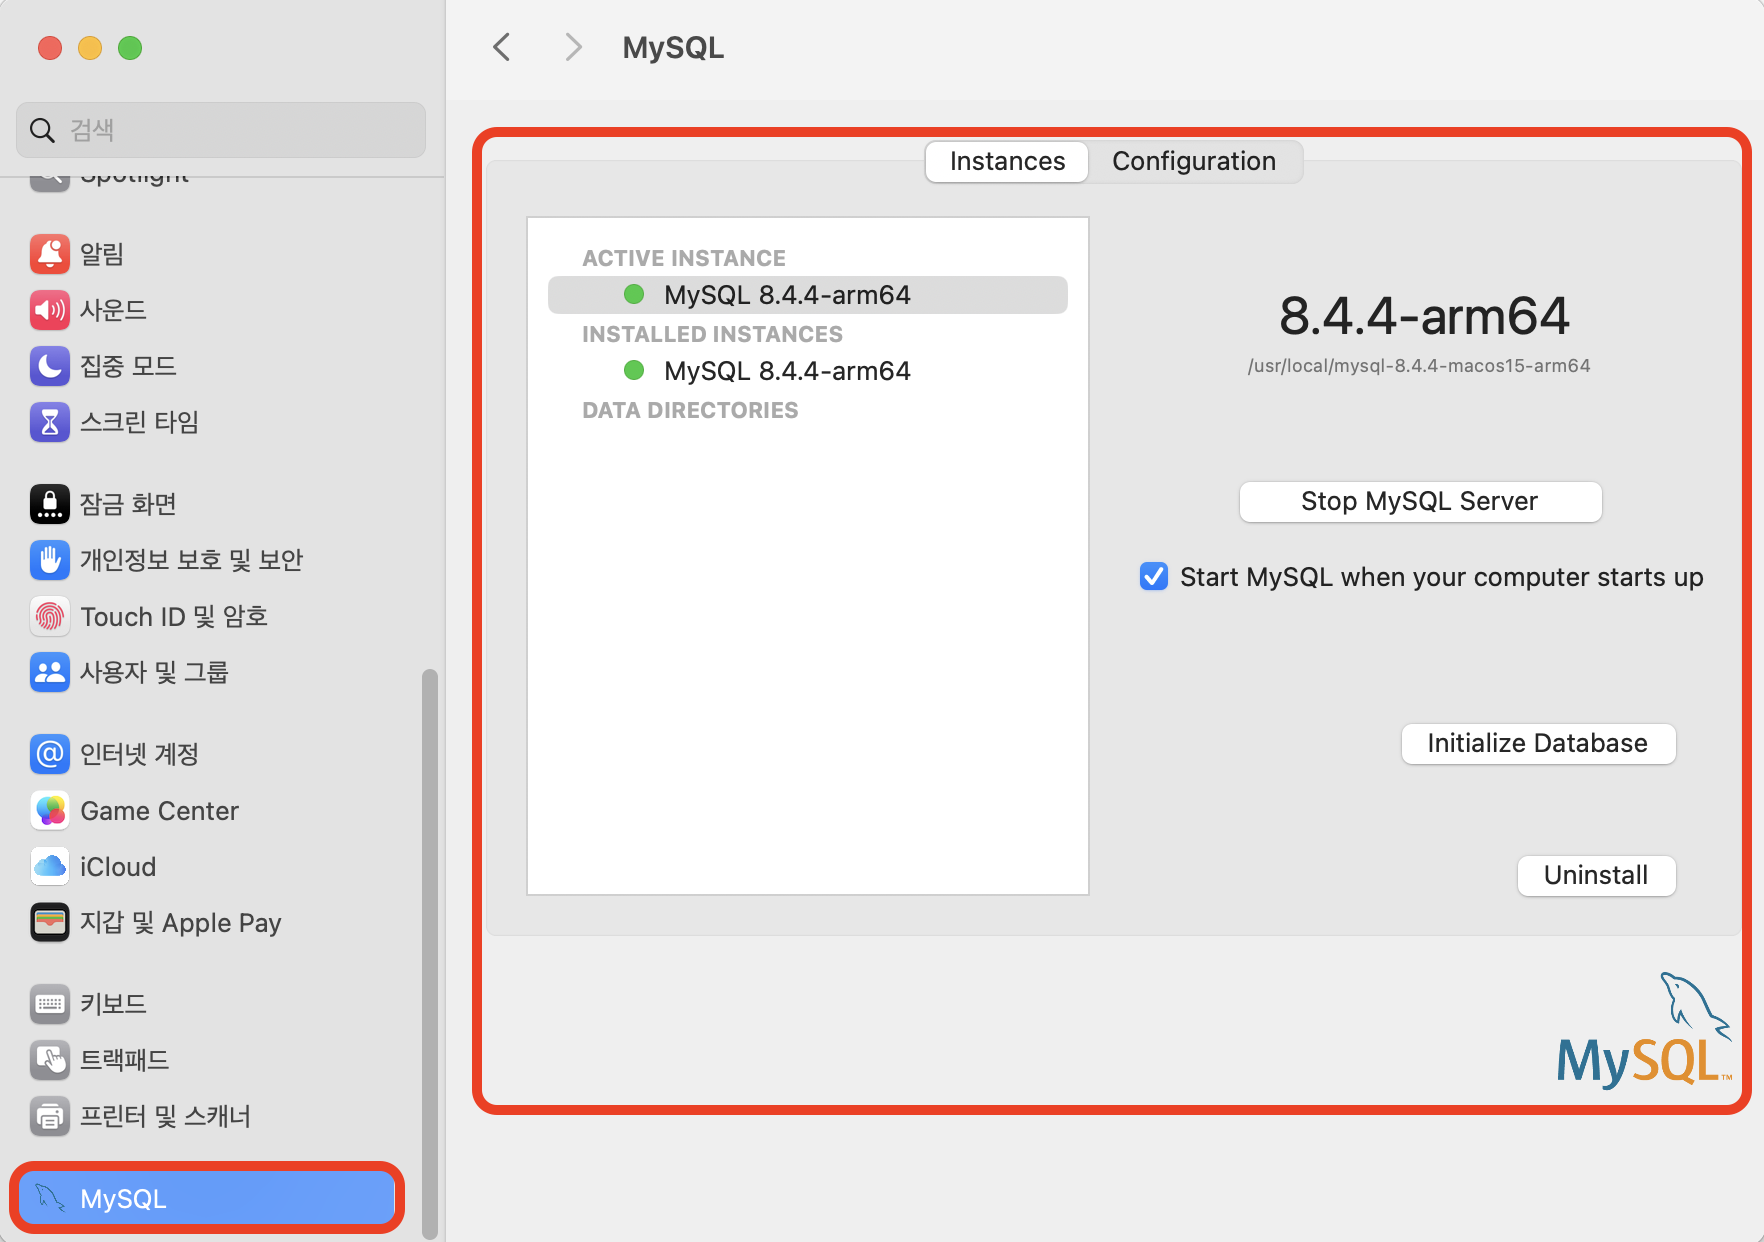Go forward with the right chevron
Image resolution: width=1764 pixels, height=1242 pixels.
[573, 47]
